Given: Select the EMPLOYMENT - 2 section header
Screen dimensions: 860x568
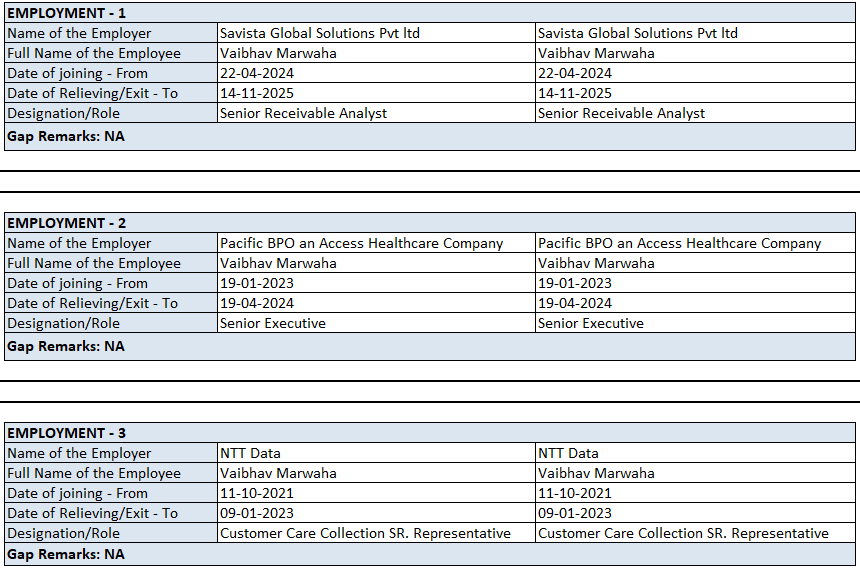Looking at the screenshot, I should (429, 223).
